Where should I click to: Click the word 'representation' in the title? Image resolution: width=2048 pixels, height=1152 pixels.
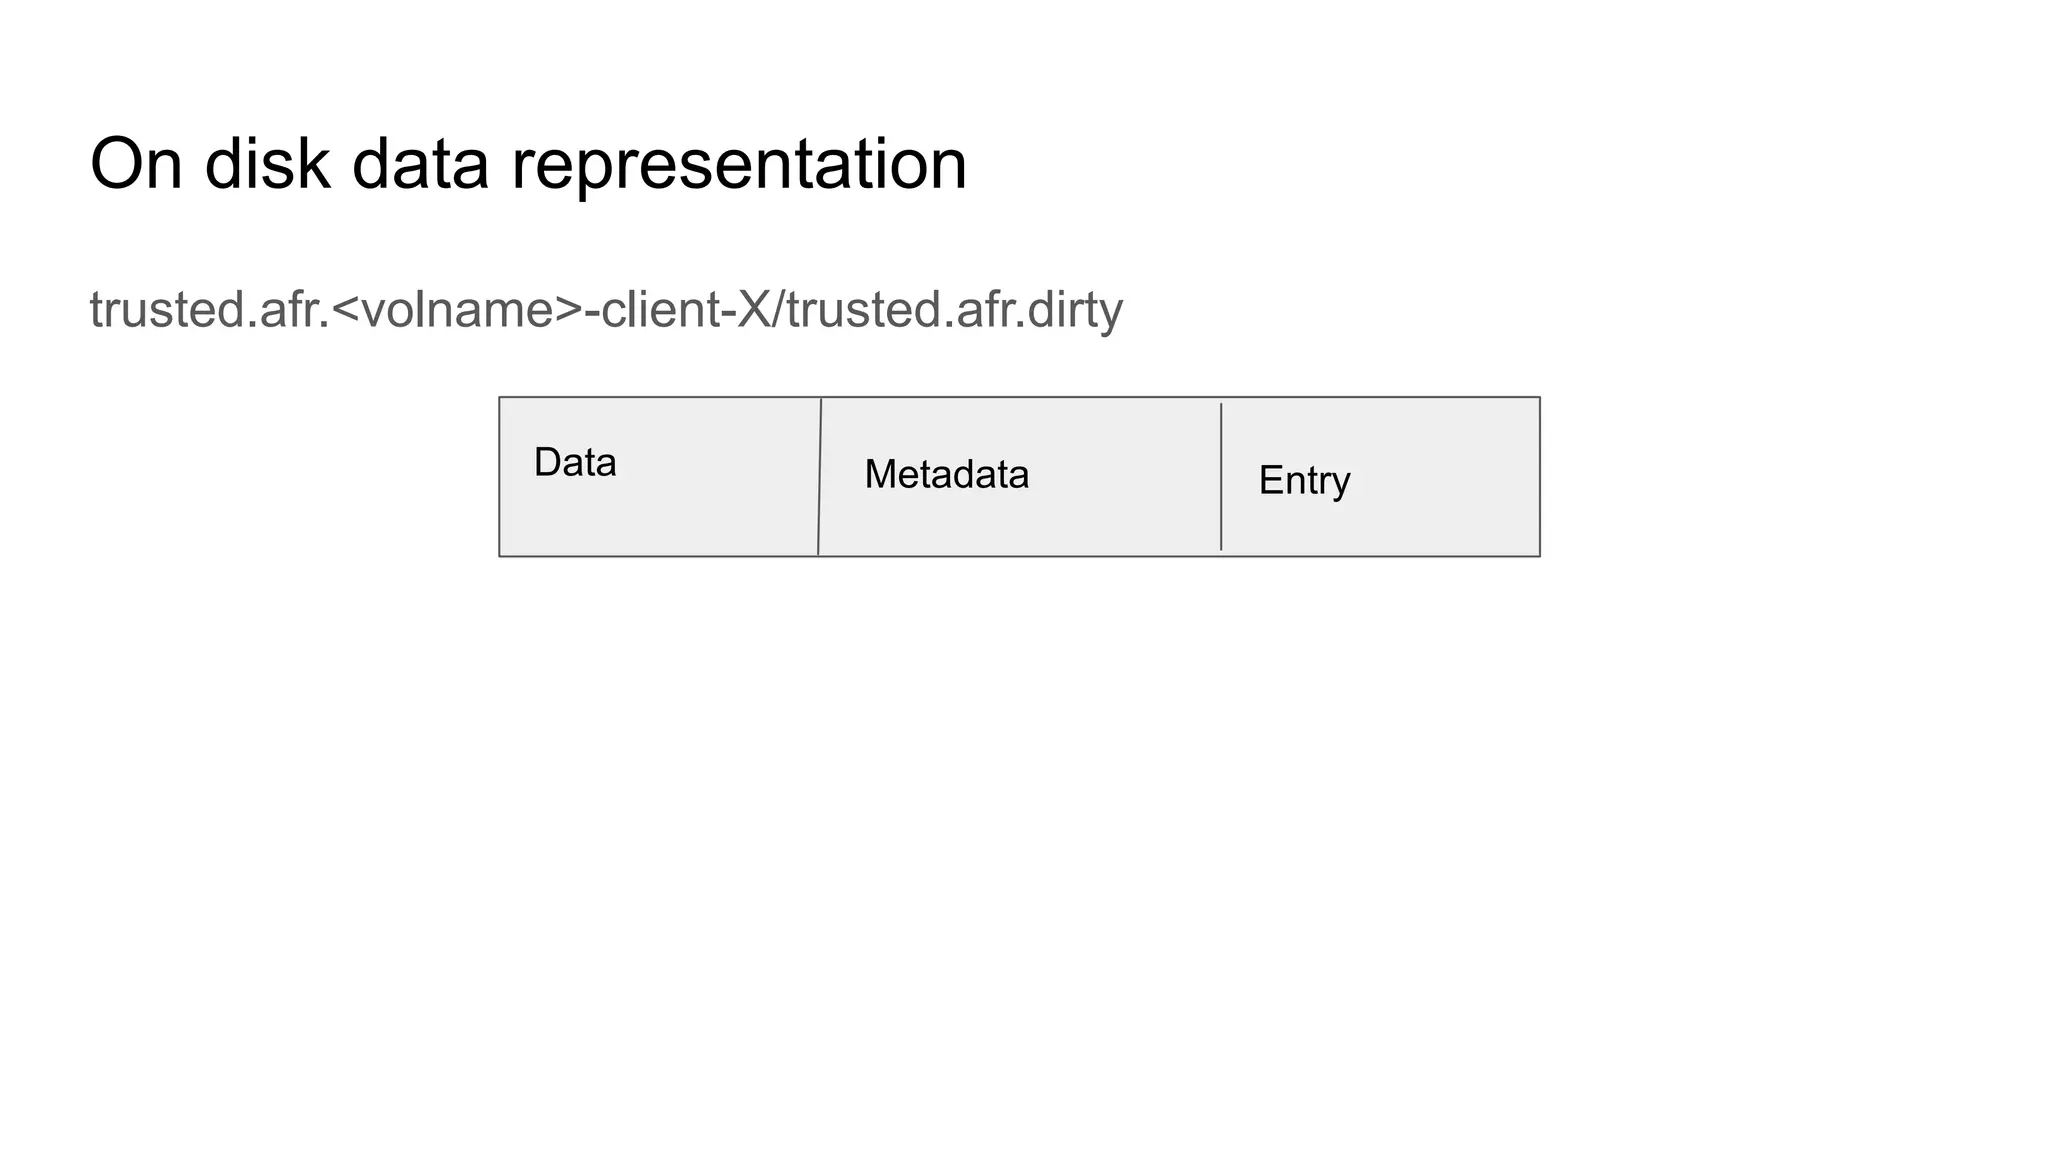tap(739, 166)
